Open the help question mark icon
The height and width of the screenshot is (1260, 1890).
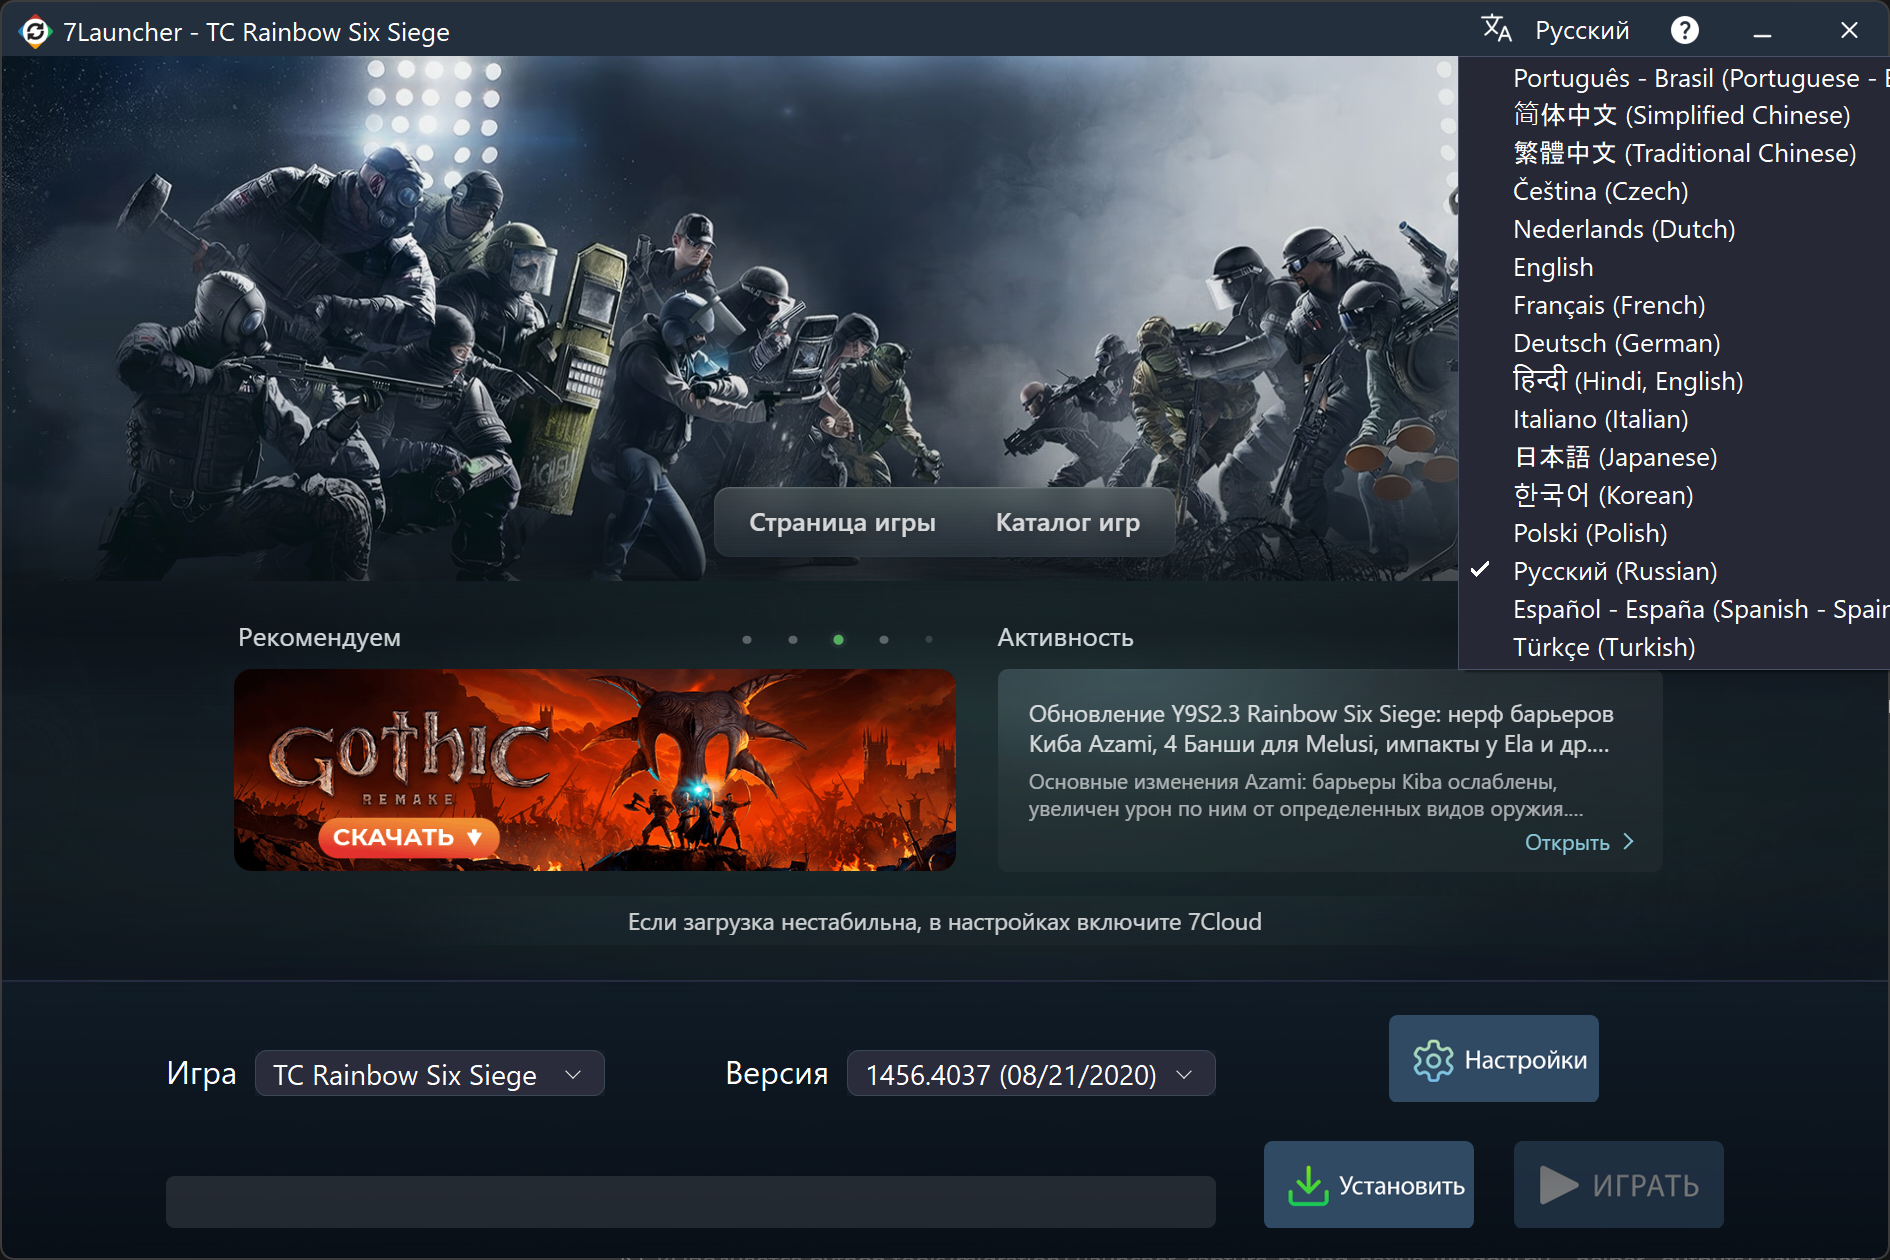point(1685,31)
